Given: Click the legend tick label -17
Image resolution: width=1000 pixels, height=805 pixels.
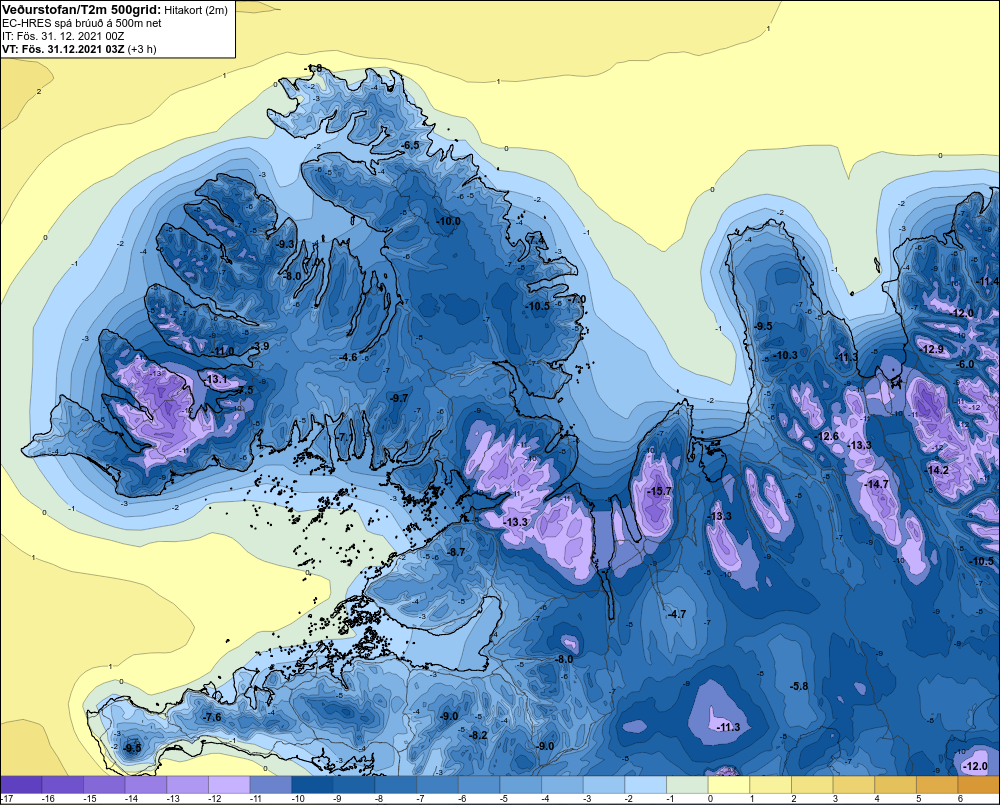Looking at the screenshot, I should 7,799.
